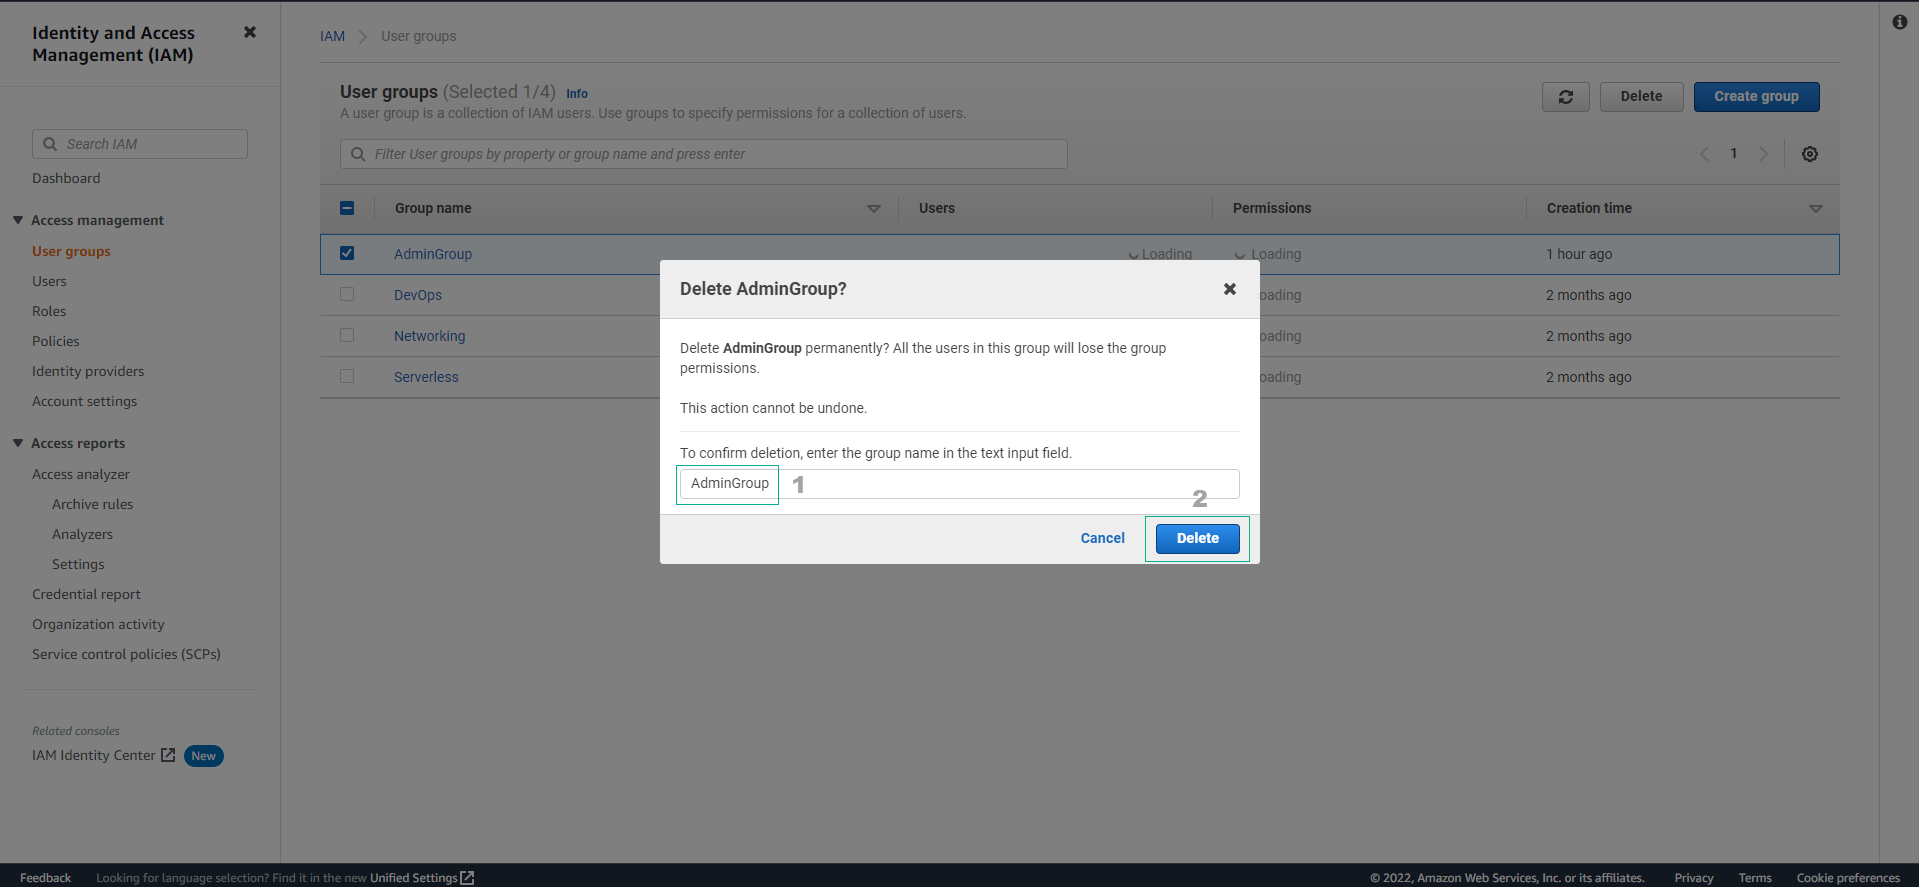Focus the Search IAM field
This screenshot has width=1919, height=887.
pos(140,144)
